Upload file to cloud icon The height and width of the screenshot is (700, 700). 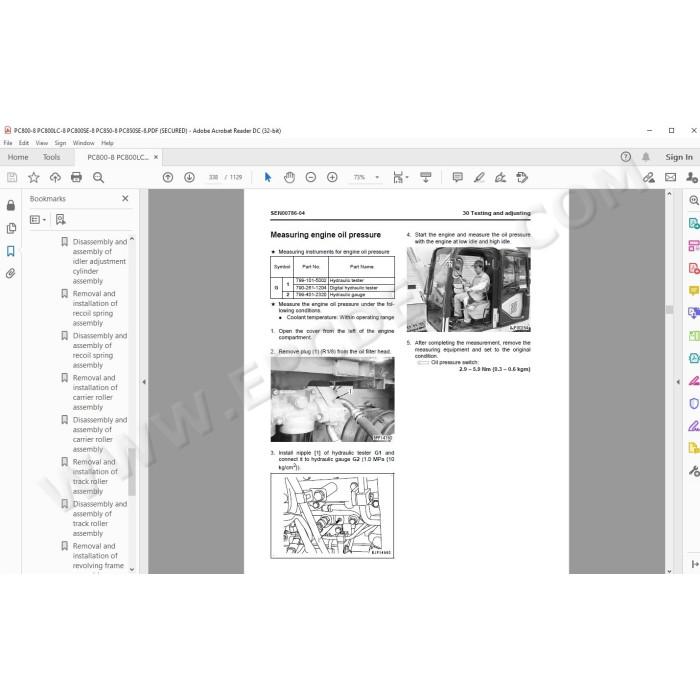[x=55, y=177]
